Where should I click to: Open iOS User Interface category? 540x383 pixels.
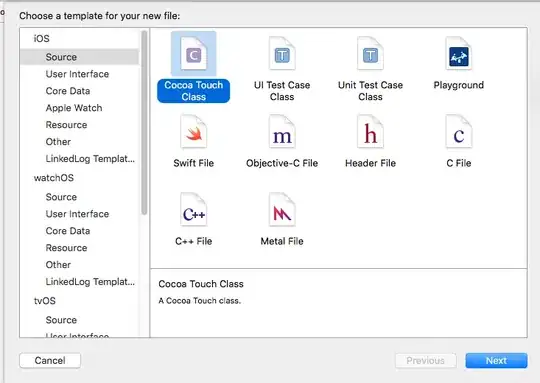click(x=77, y=74)
